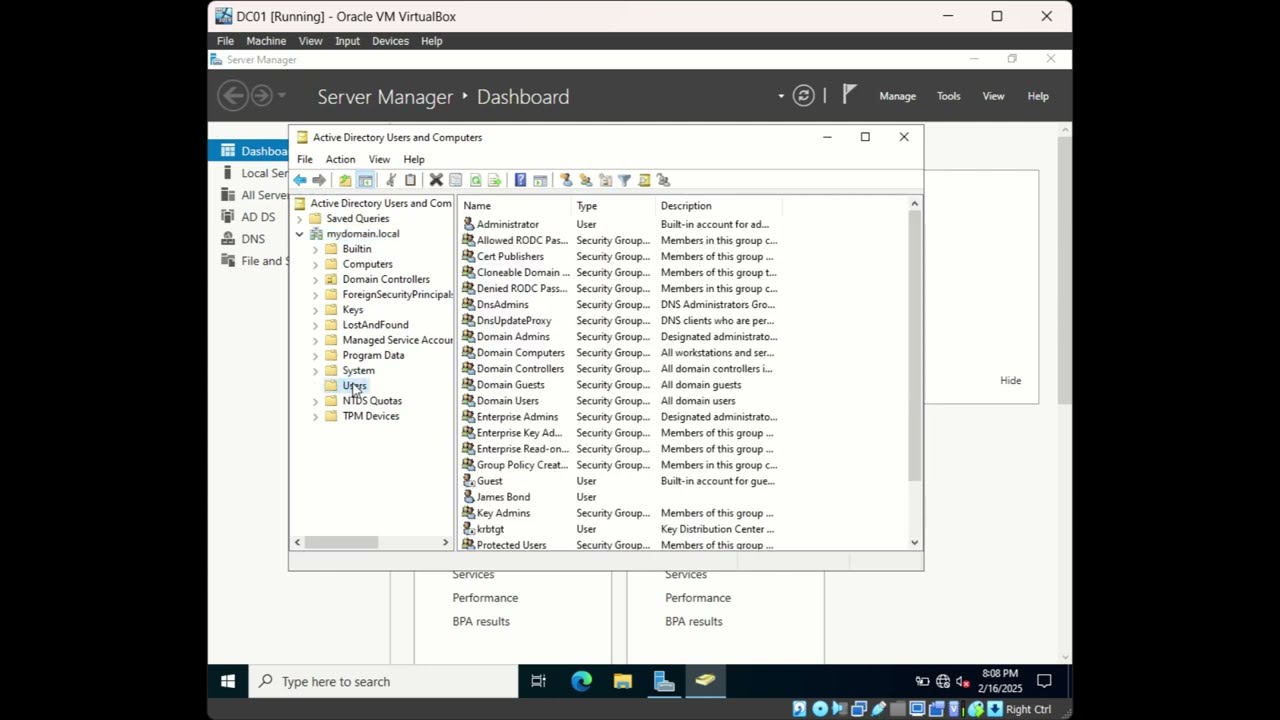Expand the NTDS Quotas node
Viewport: 1280px width, 720px height.
tap(315, 401)
